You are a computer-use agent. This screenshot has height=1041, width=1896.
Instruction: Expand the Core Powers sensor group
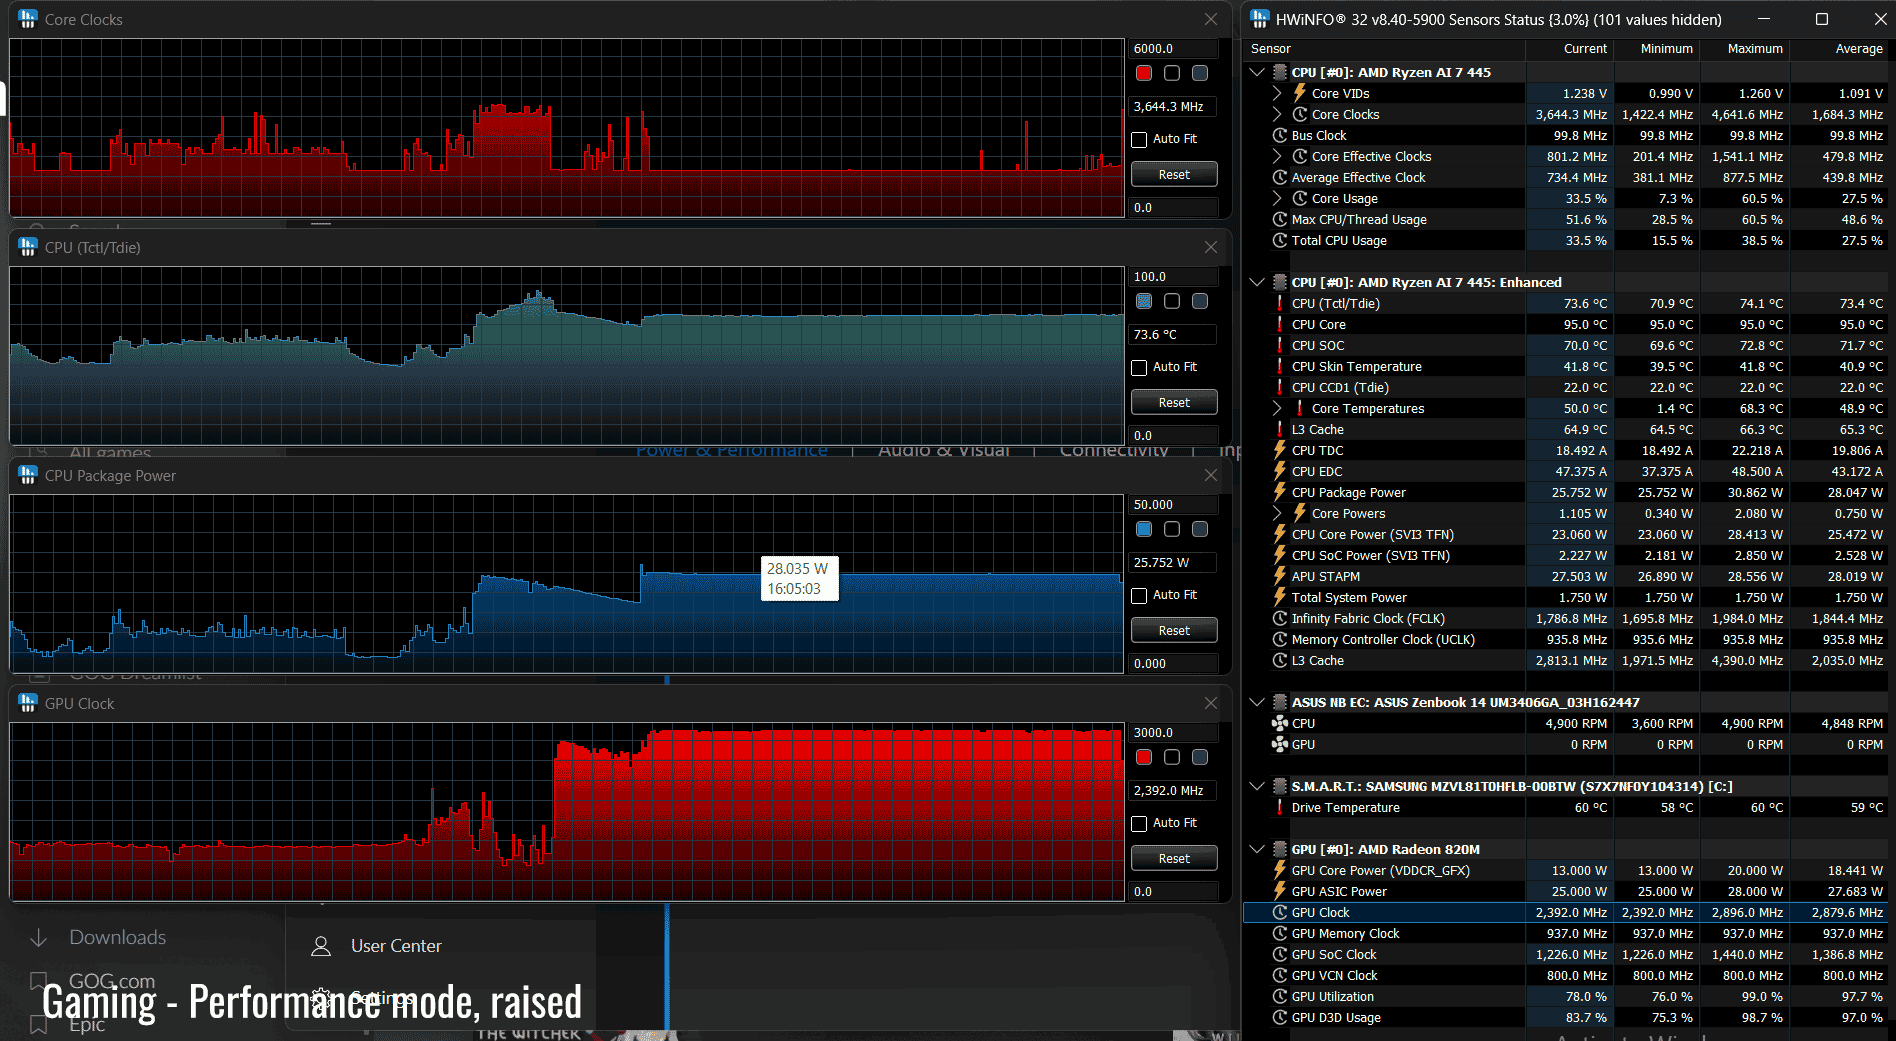pyautogui.click(x=1277, y=513)
